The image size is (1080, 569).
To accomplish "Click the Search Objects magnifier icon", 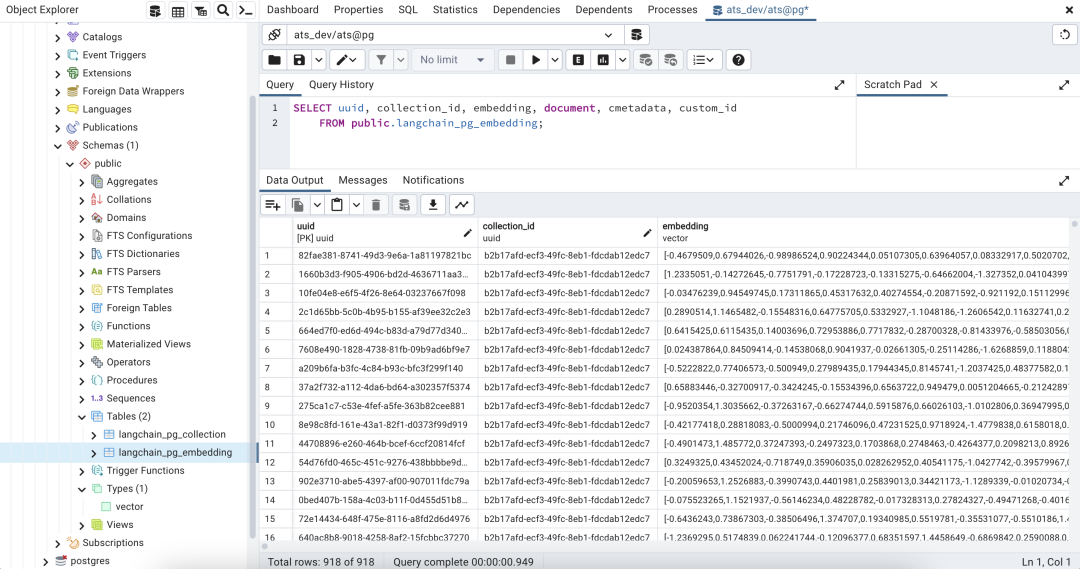I will [x=223, y=11].
